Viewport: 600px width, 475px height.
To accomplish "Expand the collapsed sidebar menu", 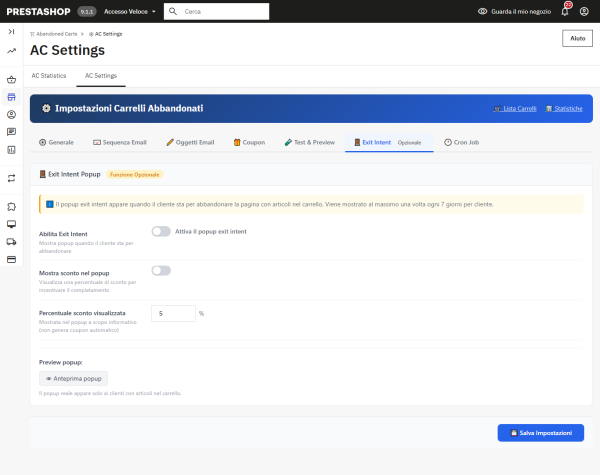I will click(x=11, y=31).
